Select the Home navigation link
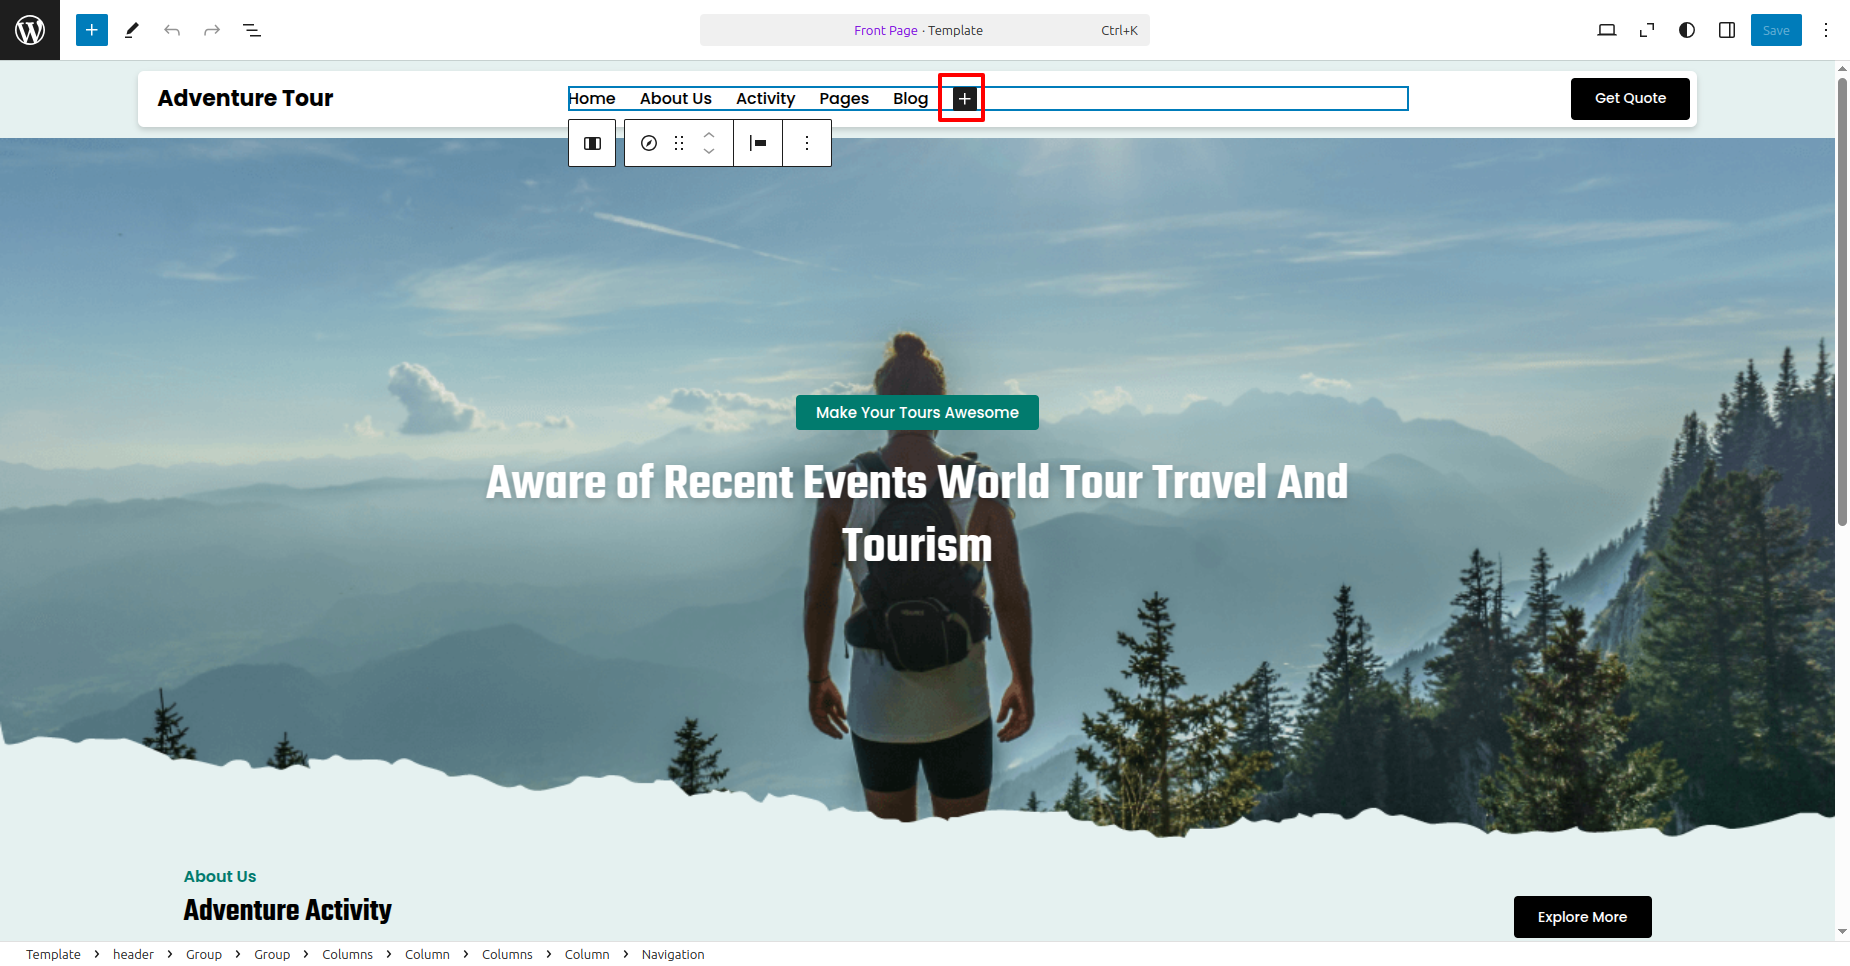The width and height of the screenshot is (1850, 966). coord(592,98)
